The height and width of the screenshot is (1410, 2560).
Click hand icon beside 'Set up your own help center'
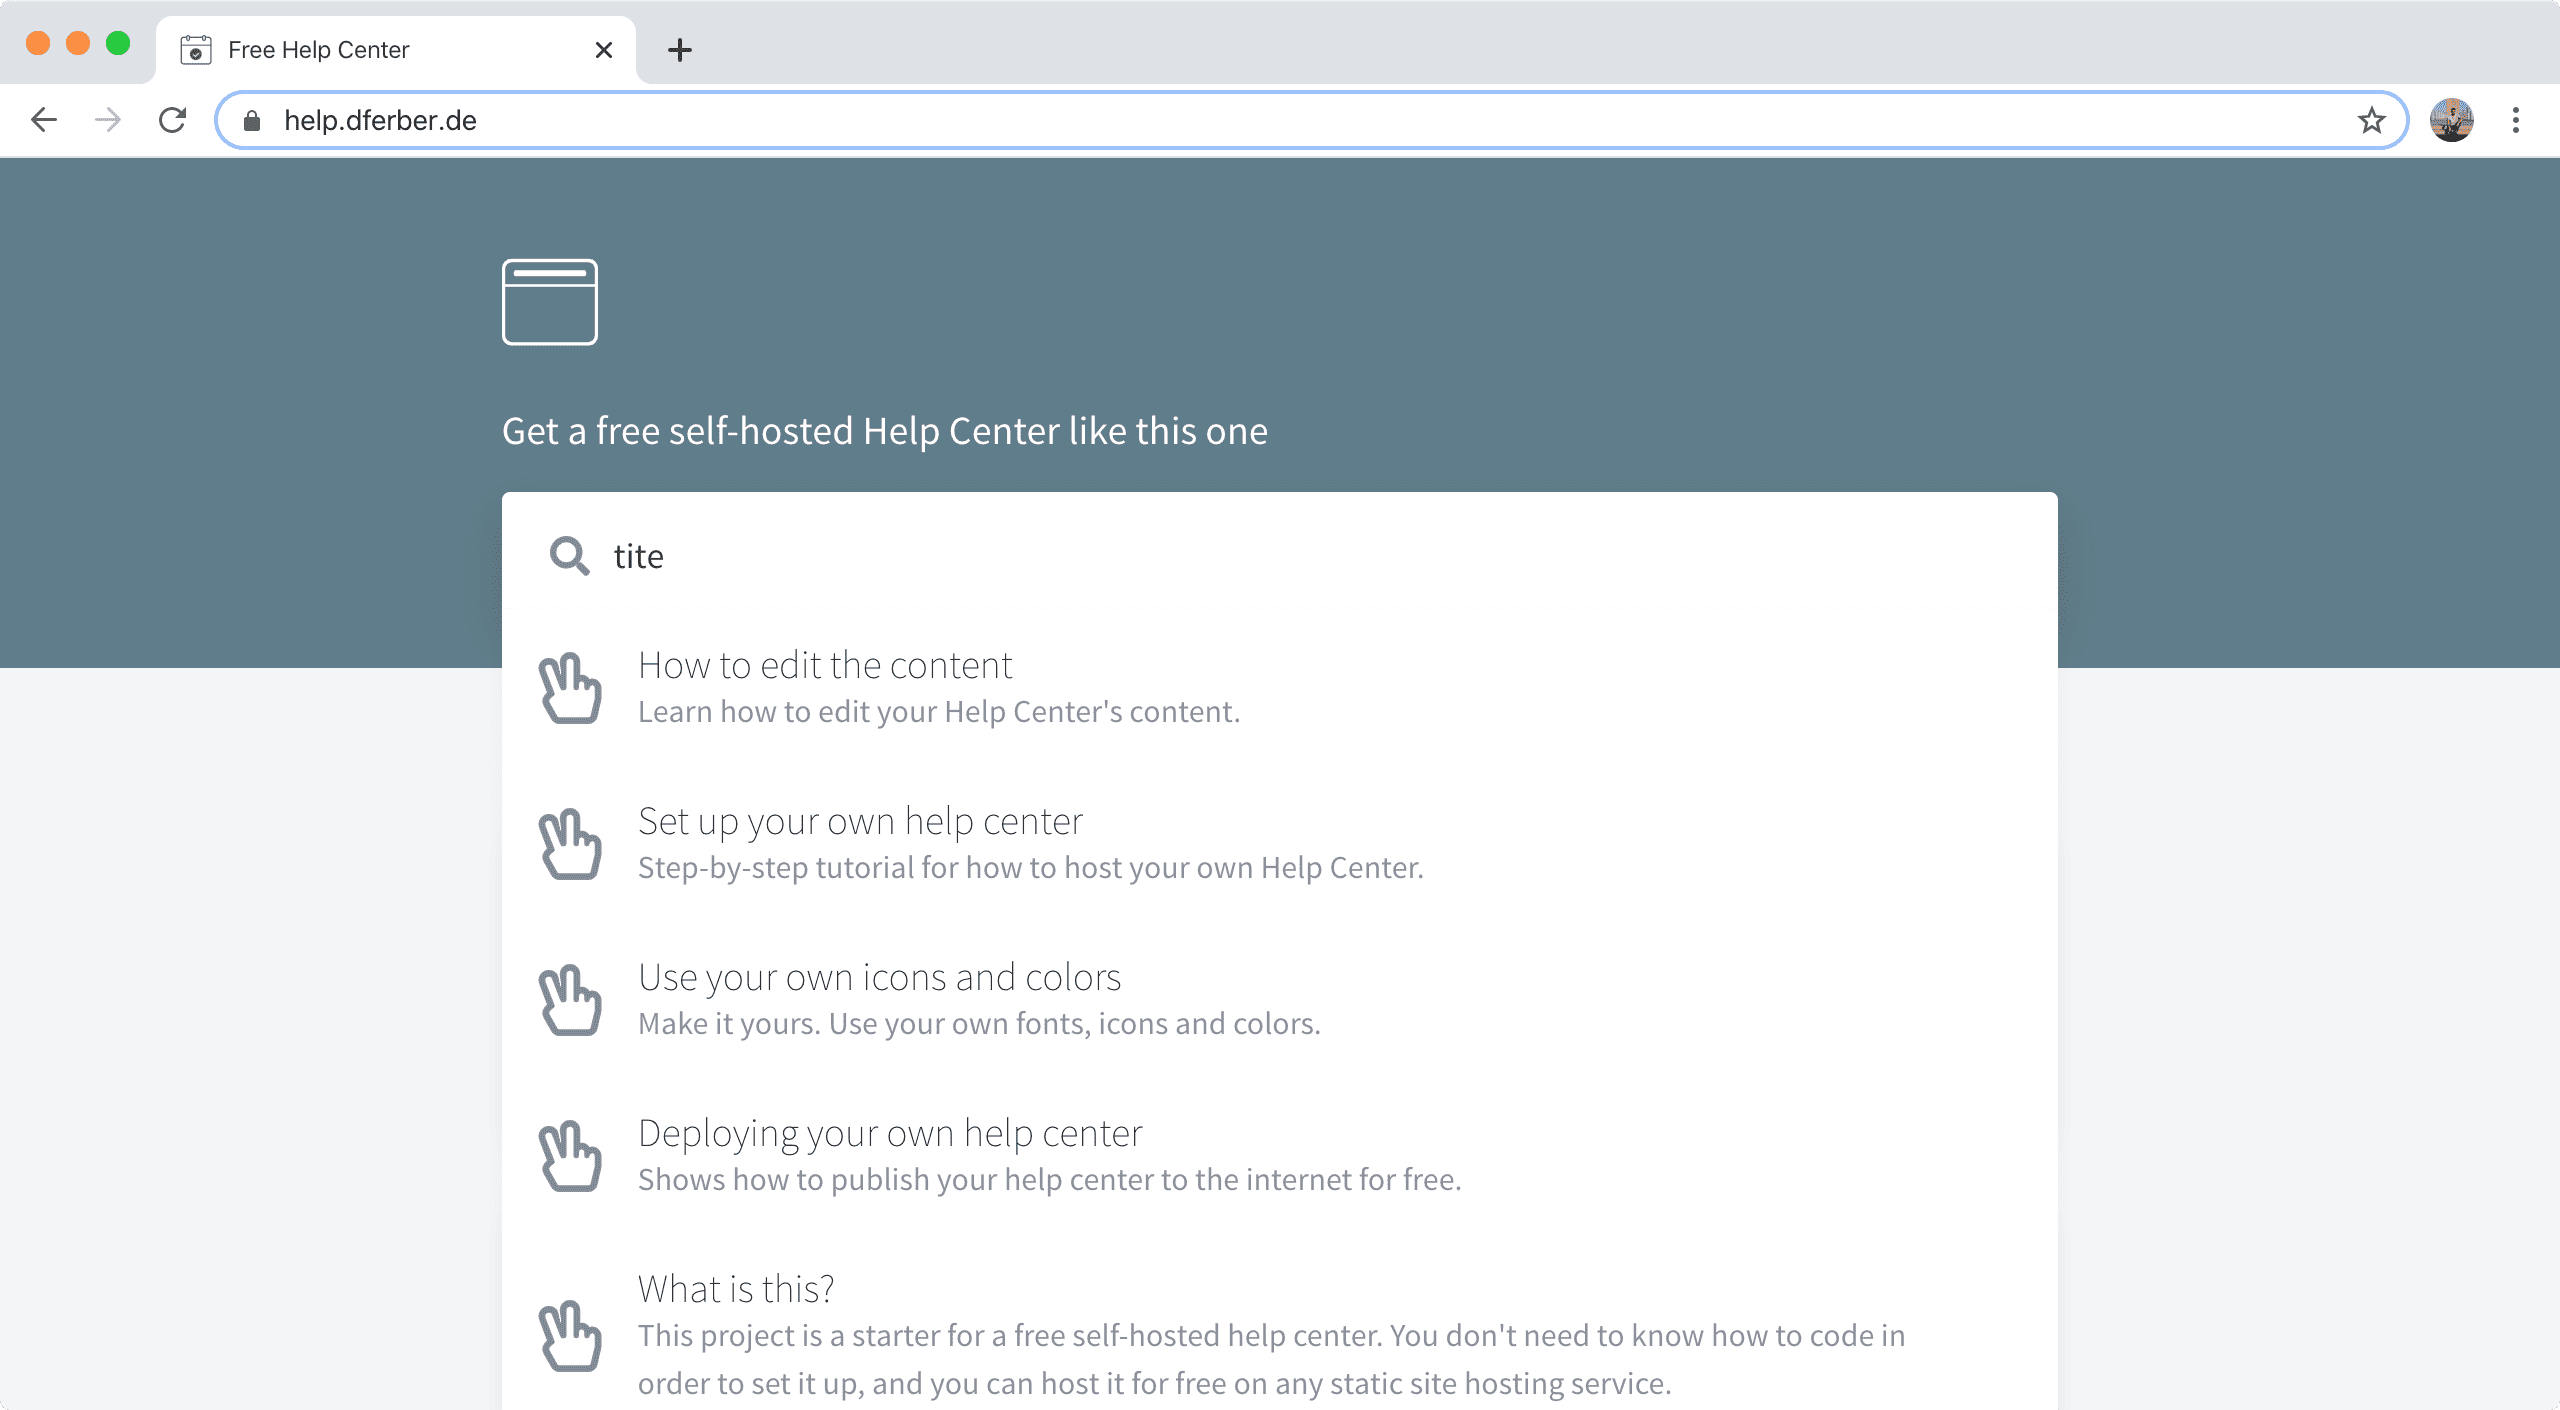570,844
